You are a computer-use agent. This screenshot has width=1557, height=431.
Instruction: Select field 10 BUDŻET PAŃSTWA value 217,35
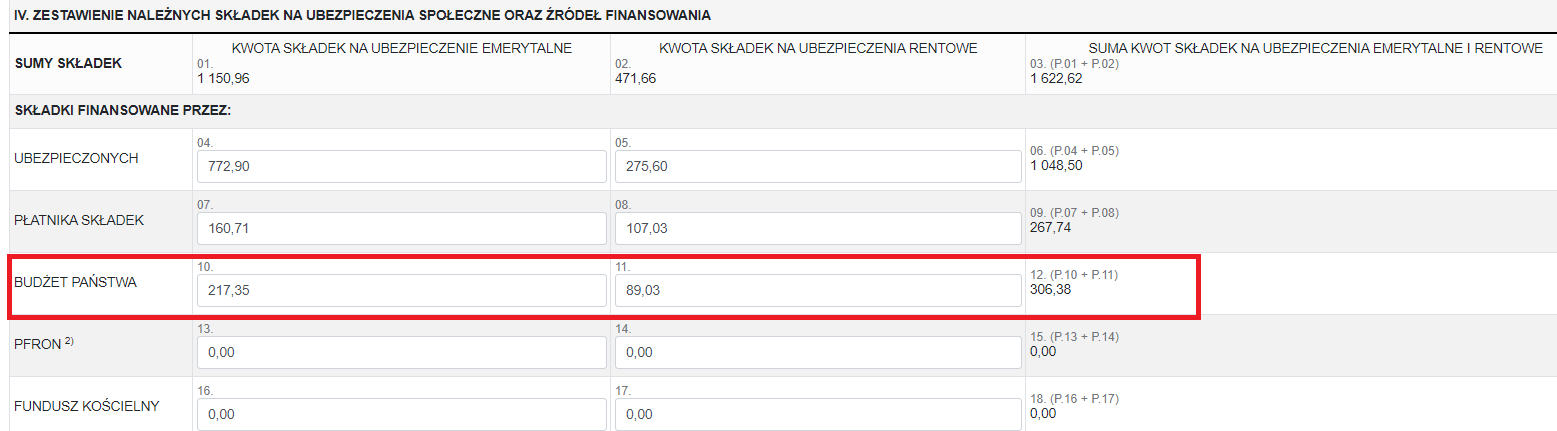[x=402, y=291]
